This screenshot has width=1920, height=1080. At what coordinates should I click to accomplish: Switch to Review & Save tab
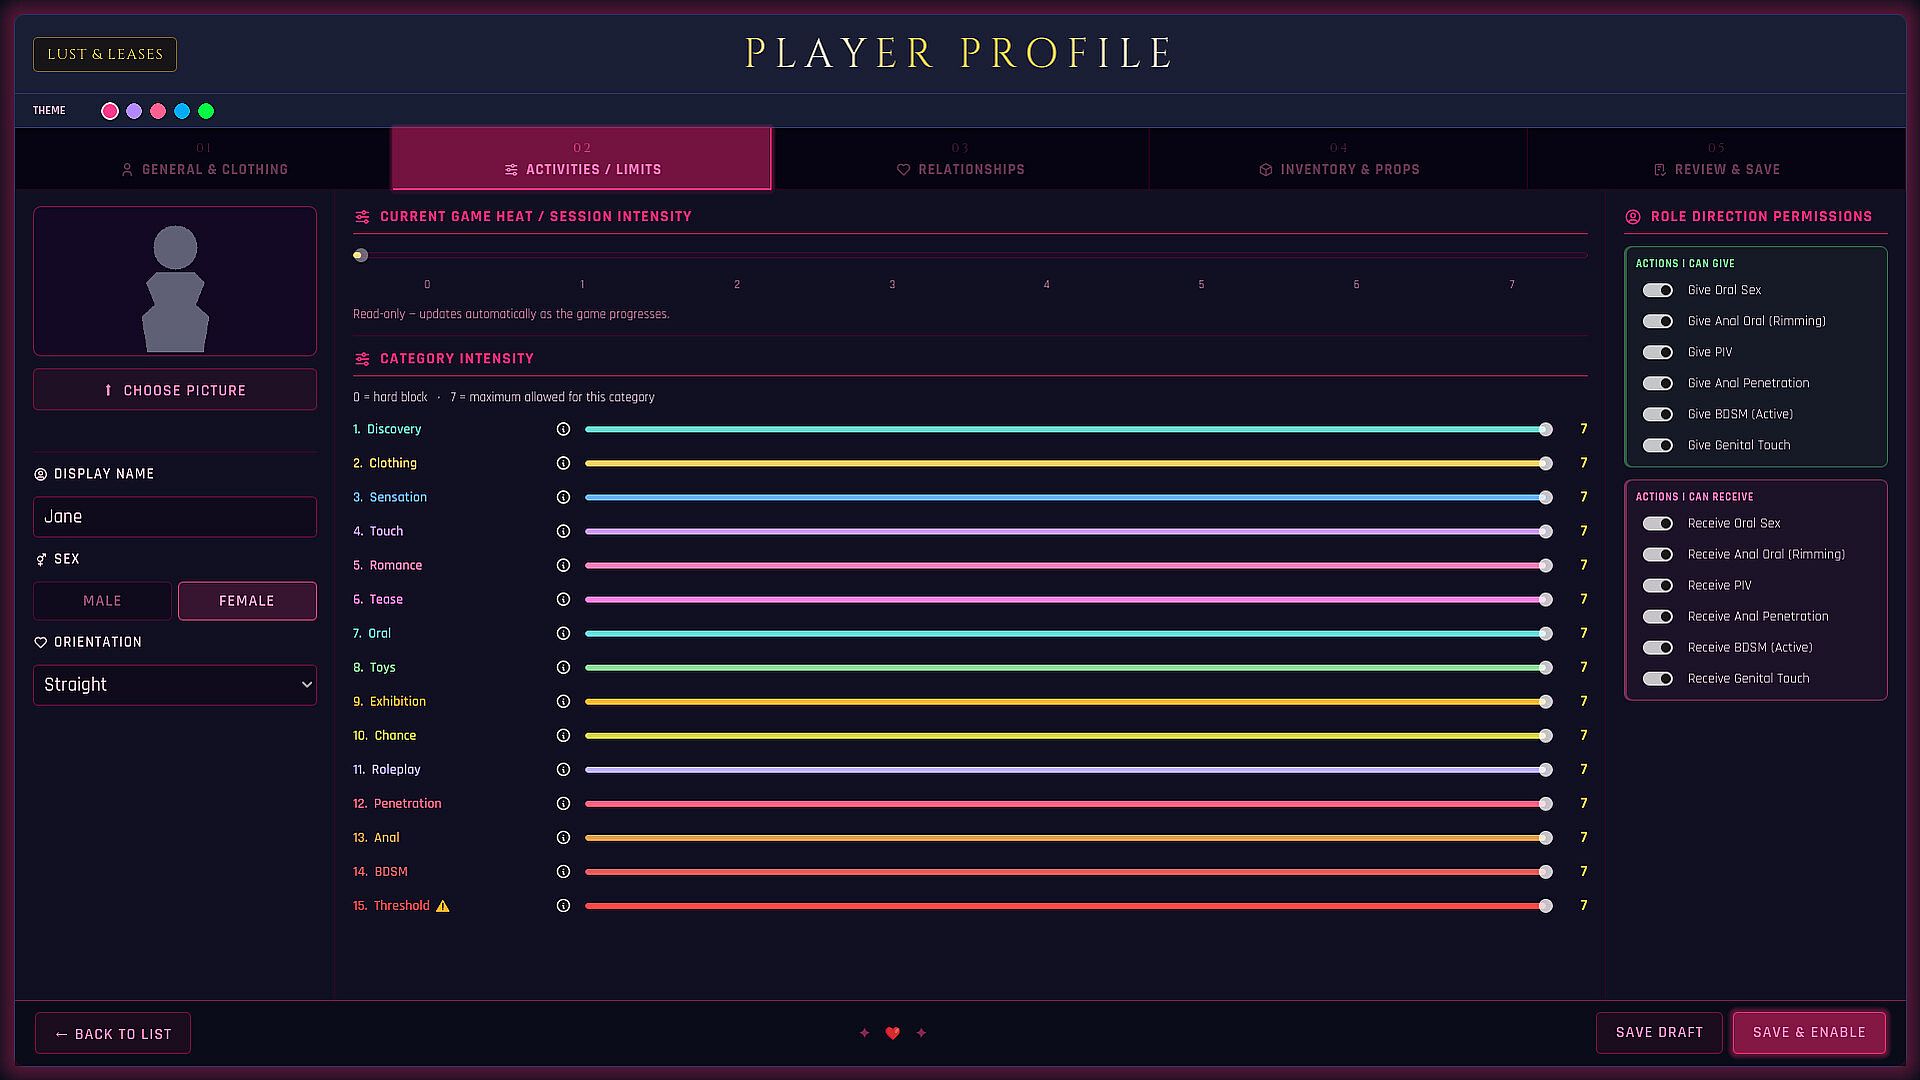1716,159
